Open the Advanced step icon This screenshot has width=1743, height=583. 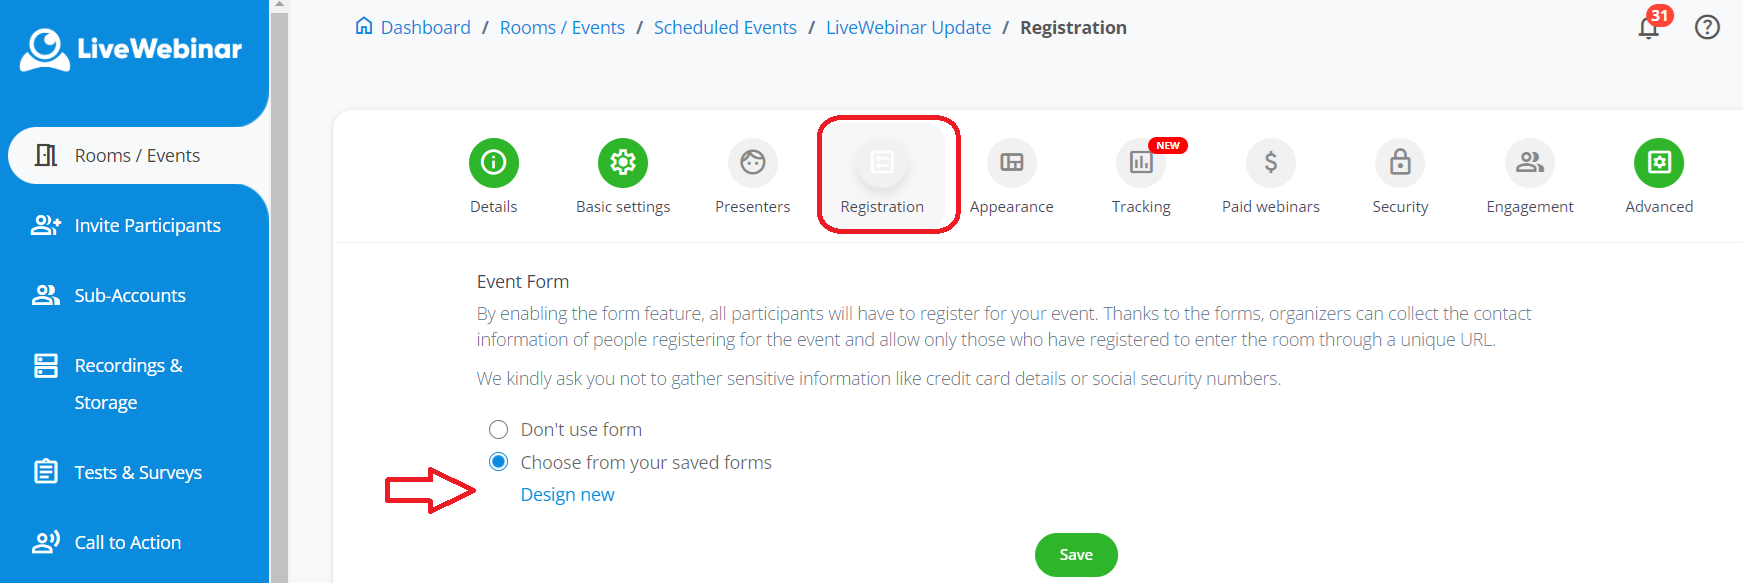pos(1659,162)
